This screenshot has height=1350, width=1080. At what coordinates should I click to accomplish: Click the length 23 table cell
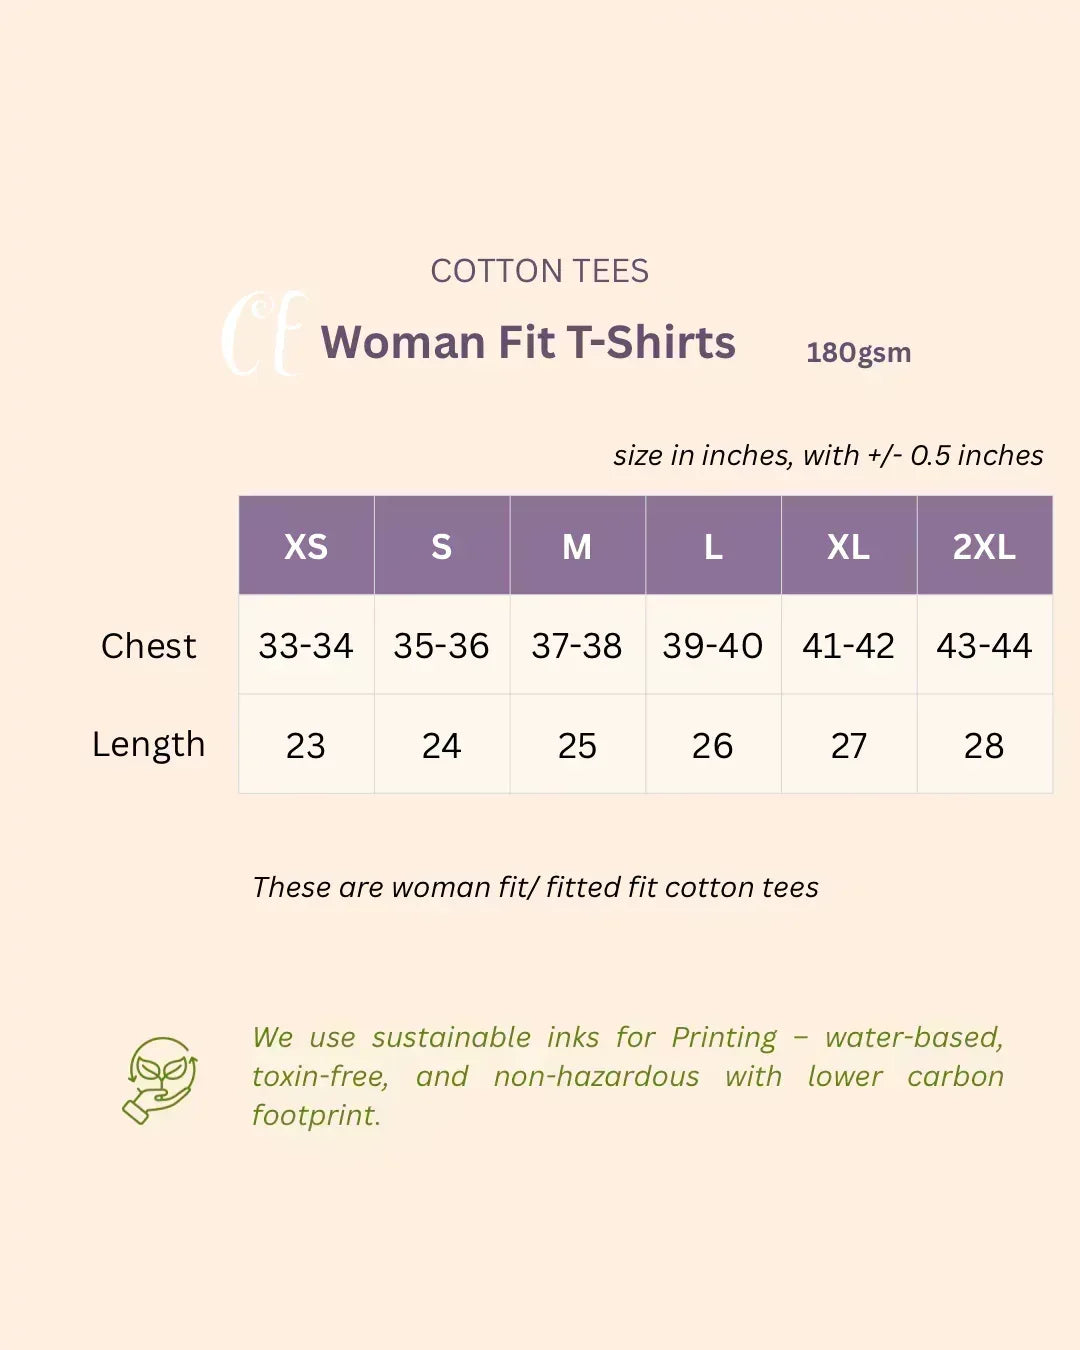306,745
